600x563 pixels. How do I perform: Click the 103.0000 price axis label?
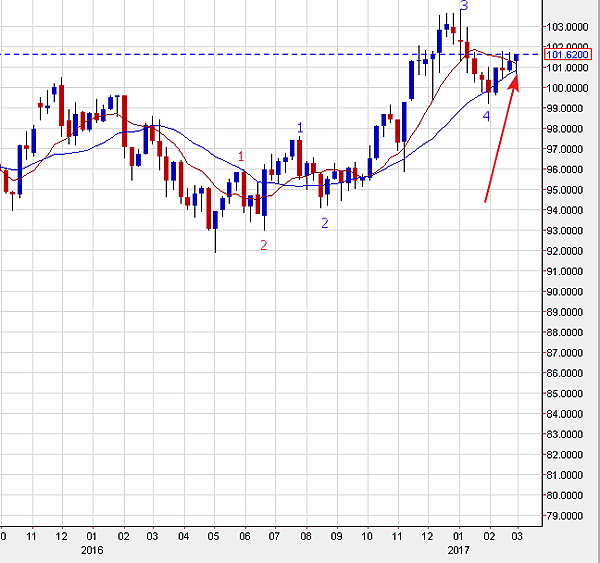click(567, 27)
